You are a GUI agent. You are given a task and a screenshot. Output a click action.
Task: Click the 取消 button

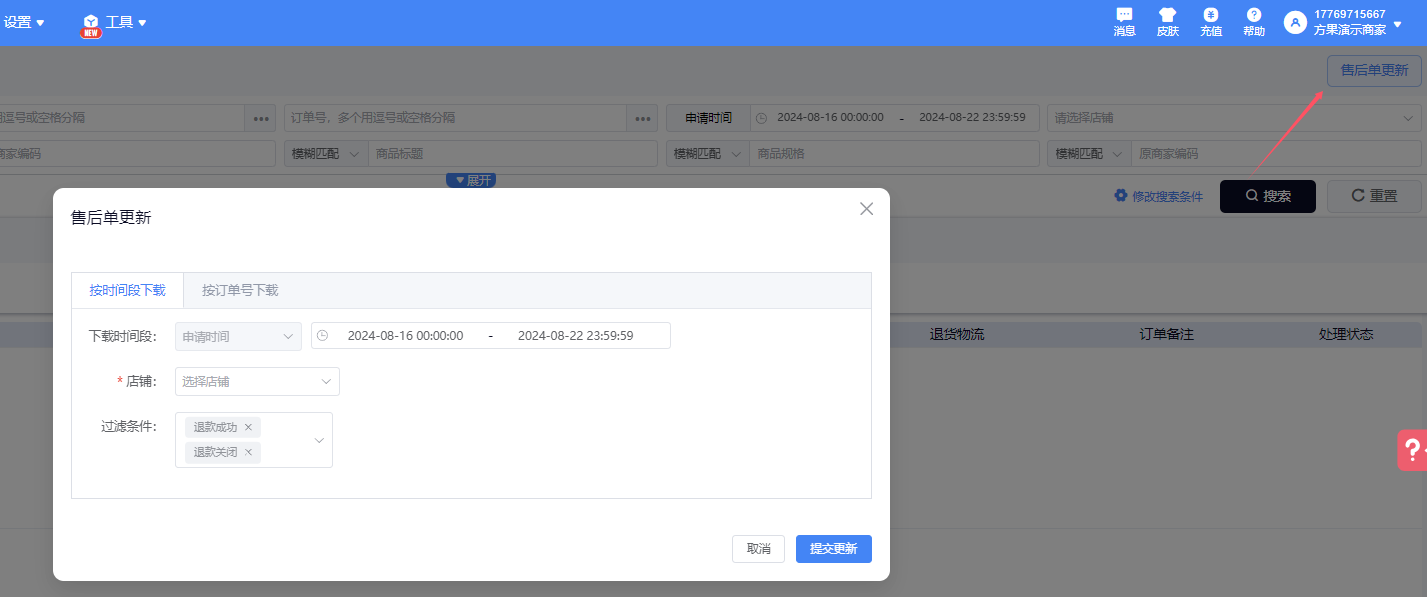[758, 549]
